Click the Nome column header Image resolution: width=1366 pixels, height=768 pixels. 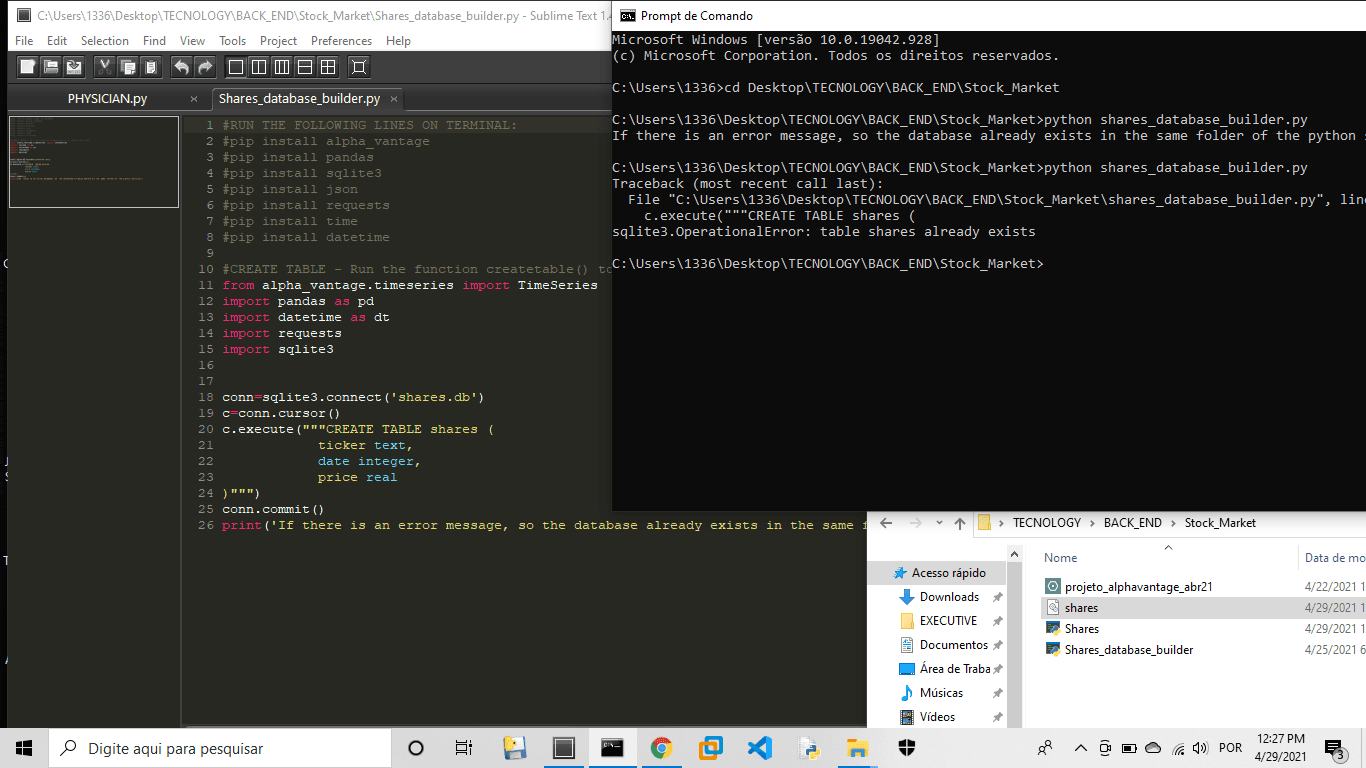tap(1061, 558)
